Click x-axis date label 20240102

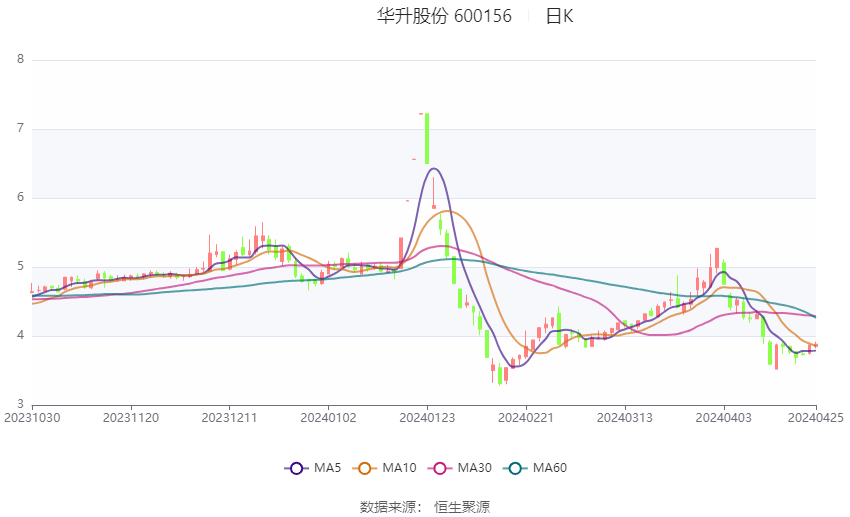[329, 418]
